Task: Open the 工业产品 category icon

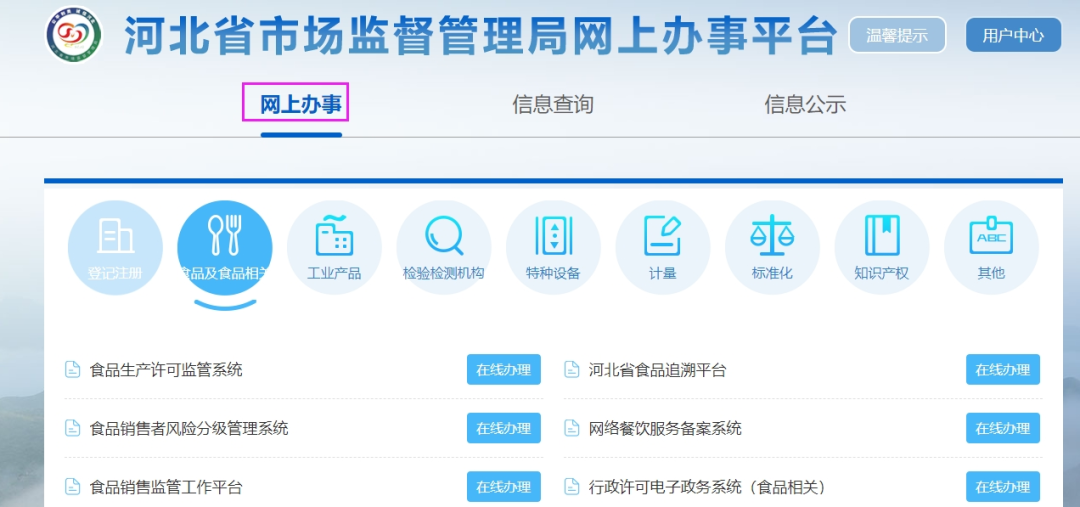Action: coord(334,247)
